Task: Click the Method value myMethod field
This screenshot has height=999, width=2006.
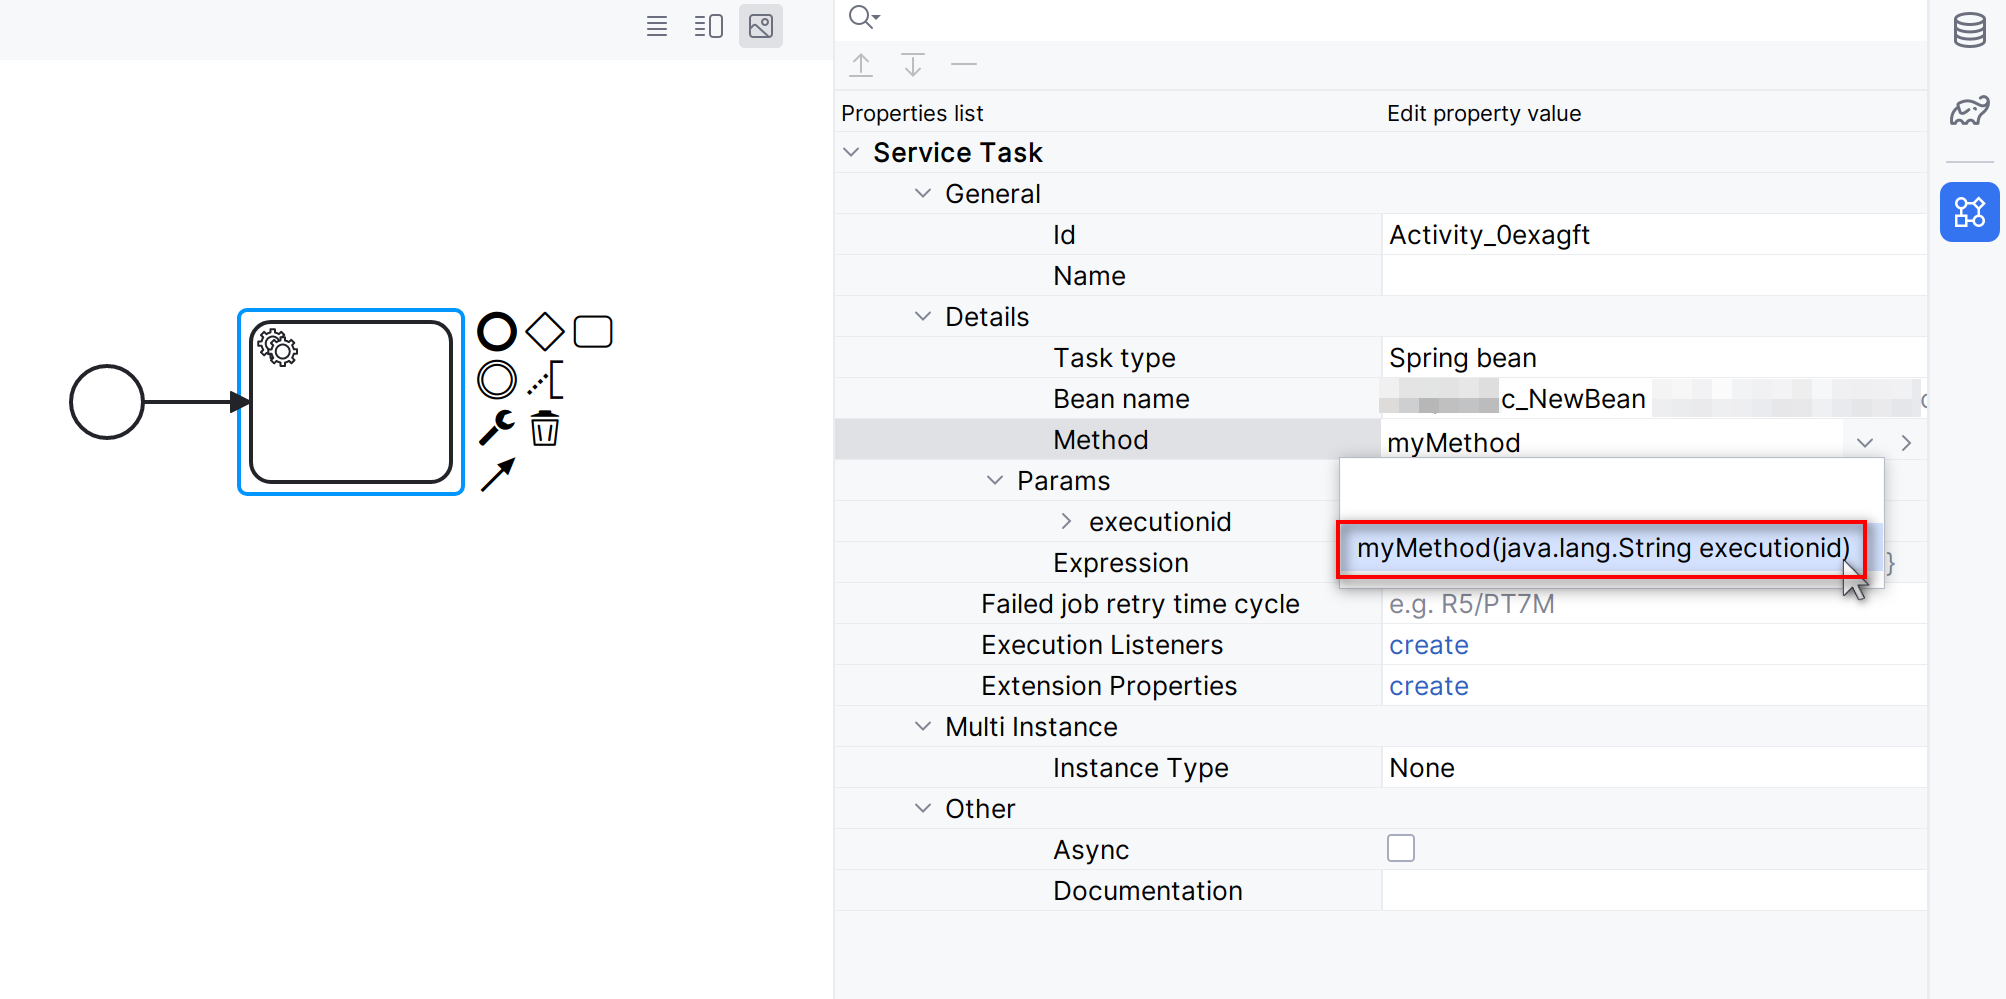Action: tap(1612, 442)
